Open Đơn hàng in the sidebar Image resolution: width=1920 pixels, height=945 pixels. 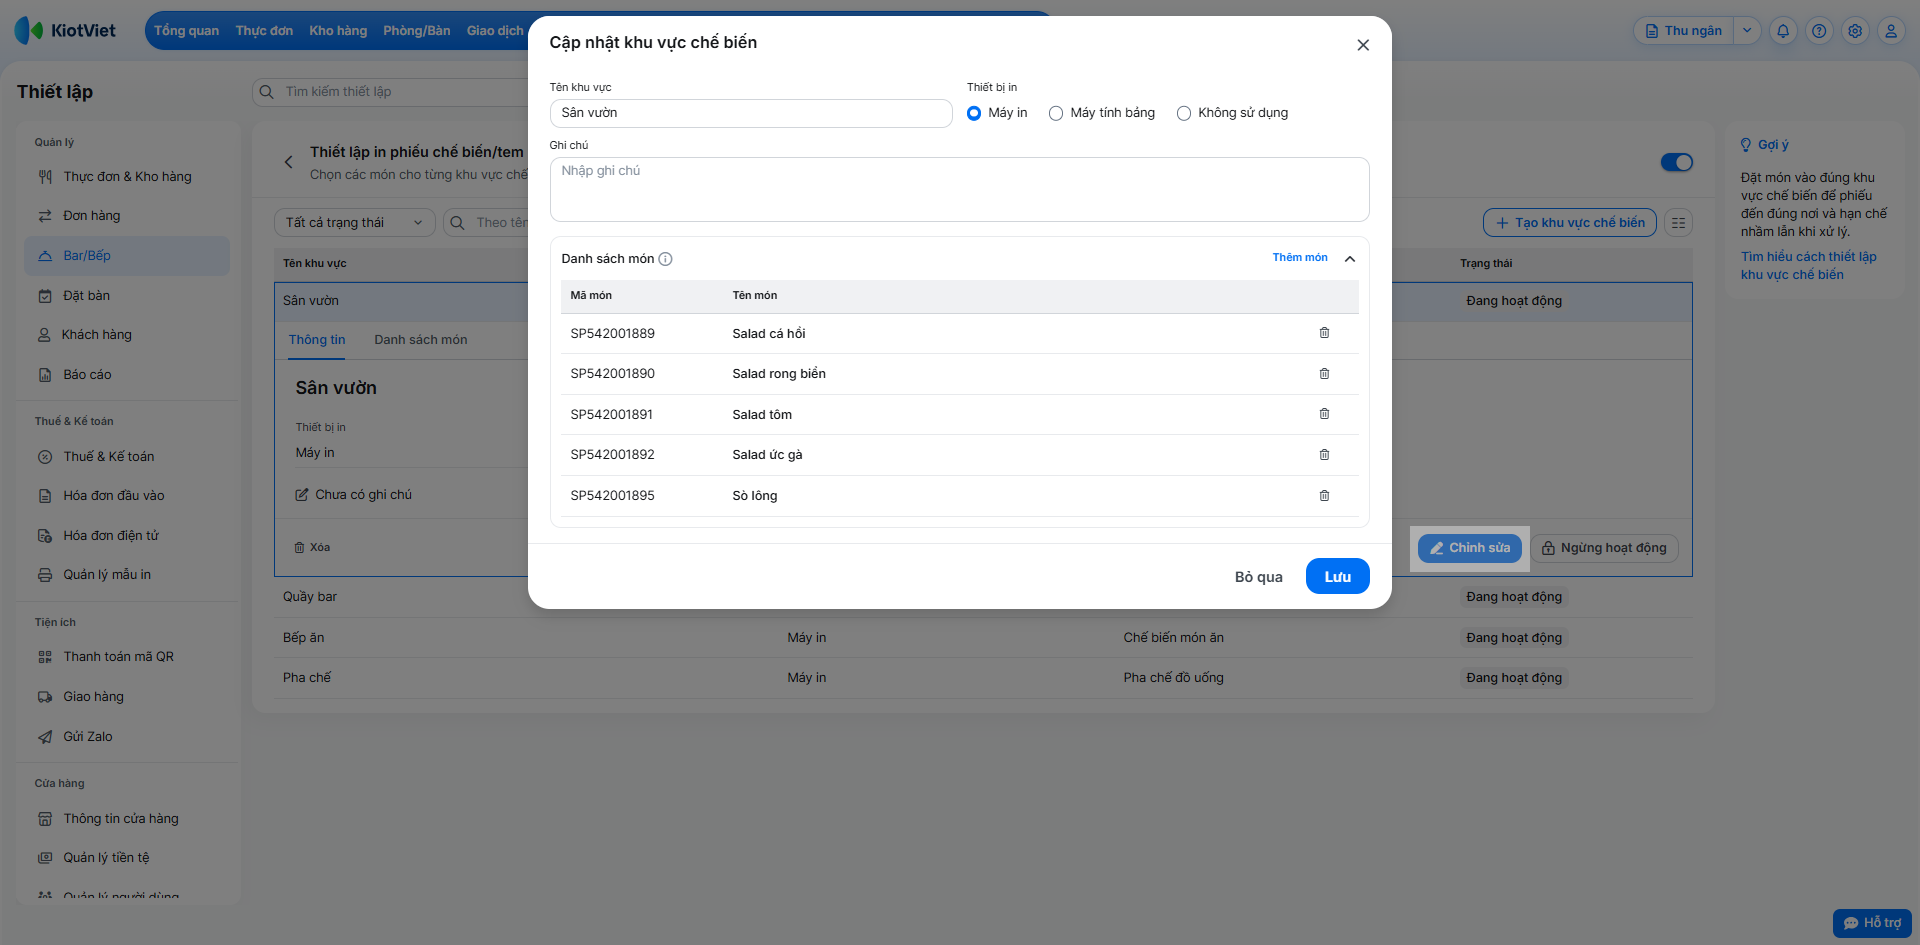click(x=127, y=216)
